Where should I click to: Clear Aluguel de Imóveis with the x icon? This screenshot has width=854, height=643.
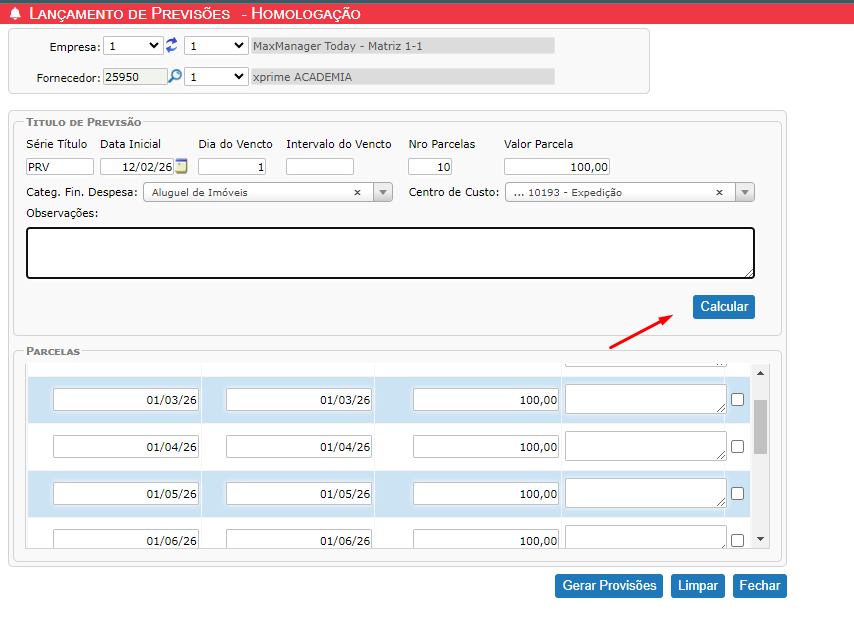tap(357, 192)
